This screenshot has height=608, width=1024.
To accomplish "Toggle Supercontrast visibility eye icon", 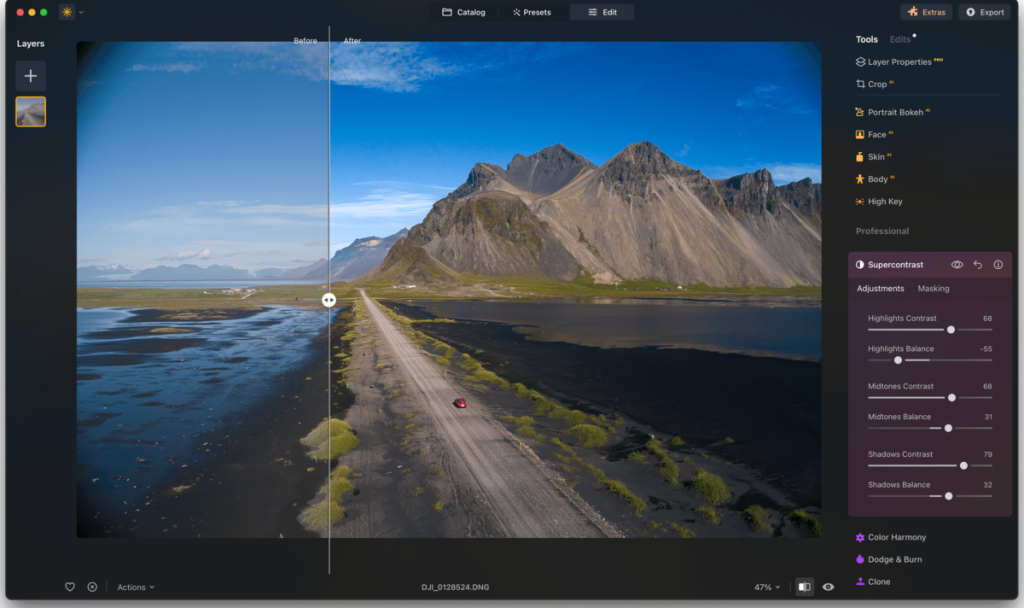I will point(957,264).
